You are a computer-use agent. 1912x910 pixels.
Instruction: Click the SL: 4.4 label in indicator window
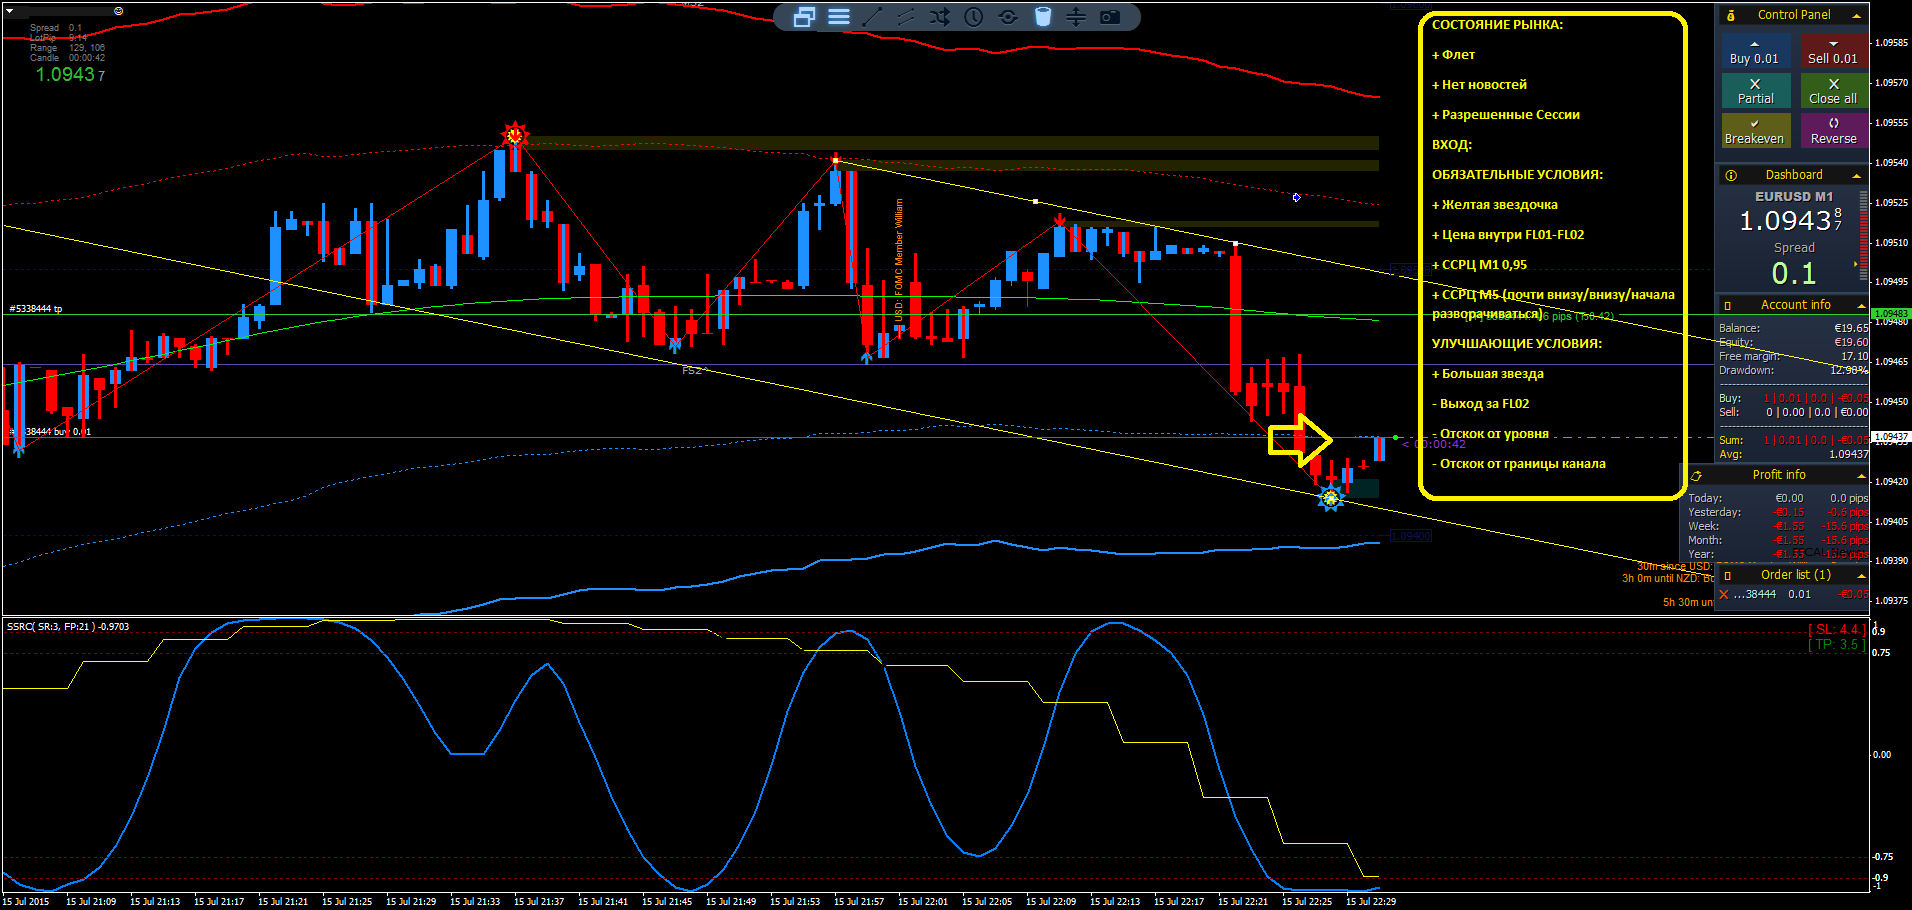(1837, 629)
